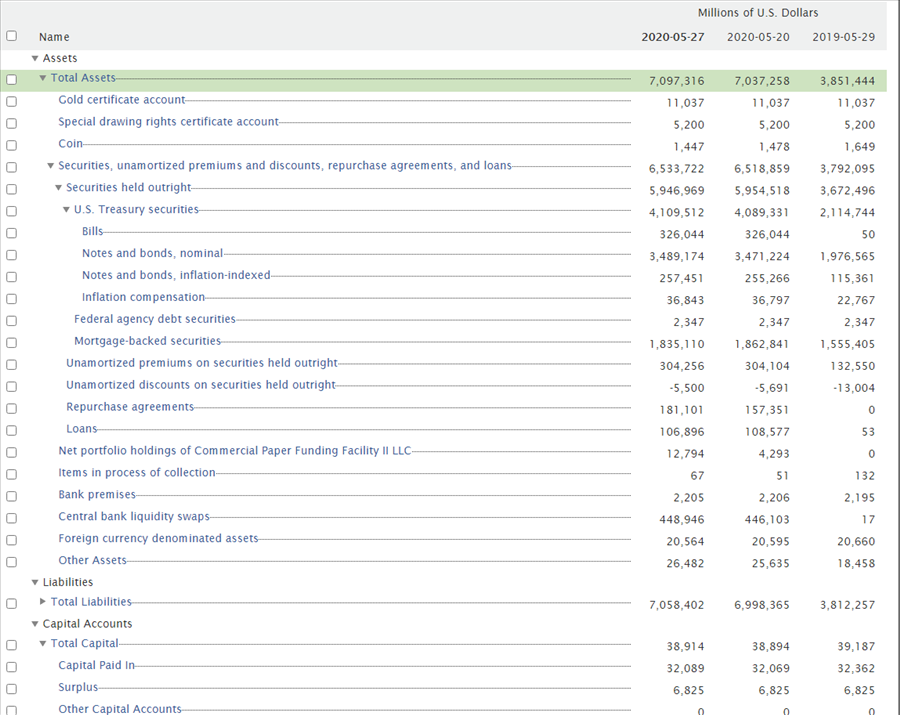Click the Liabilities section heading

point(68,582)
